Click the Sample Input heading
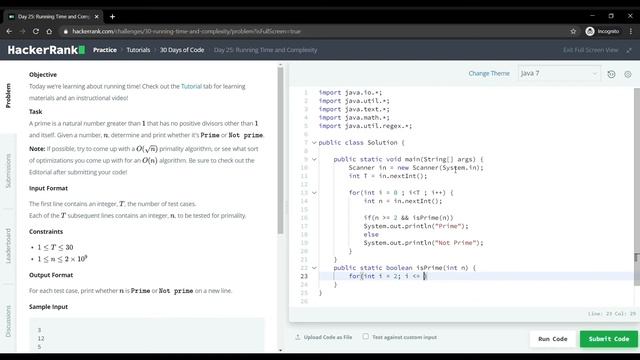 click(48, 307)
